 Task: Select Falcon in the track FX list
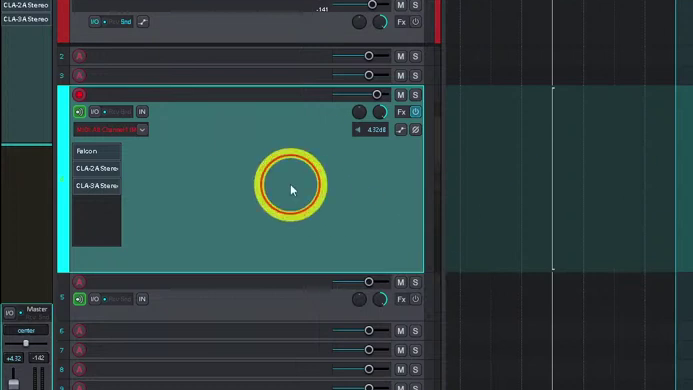tap(97, 151)
